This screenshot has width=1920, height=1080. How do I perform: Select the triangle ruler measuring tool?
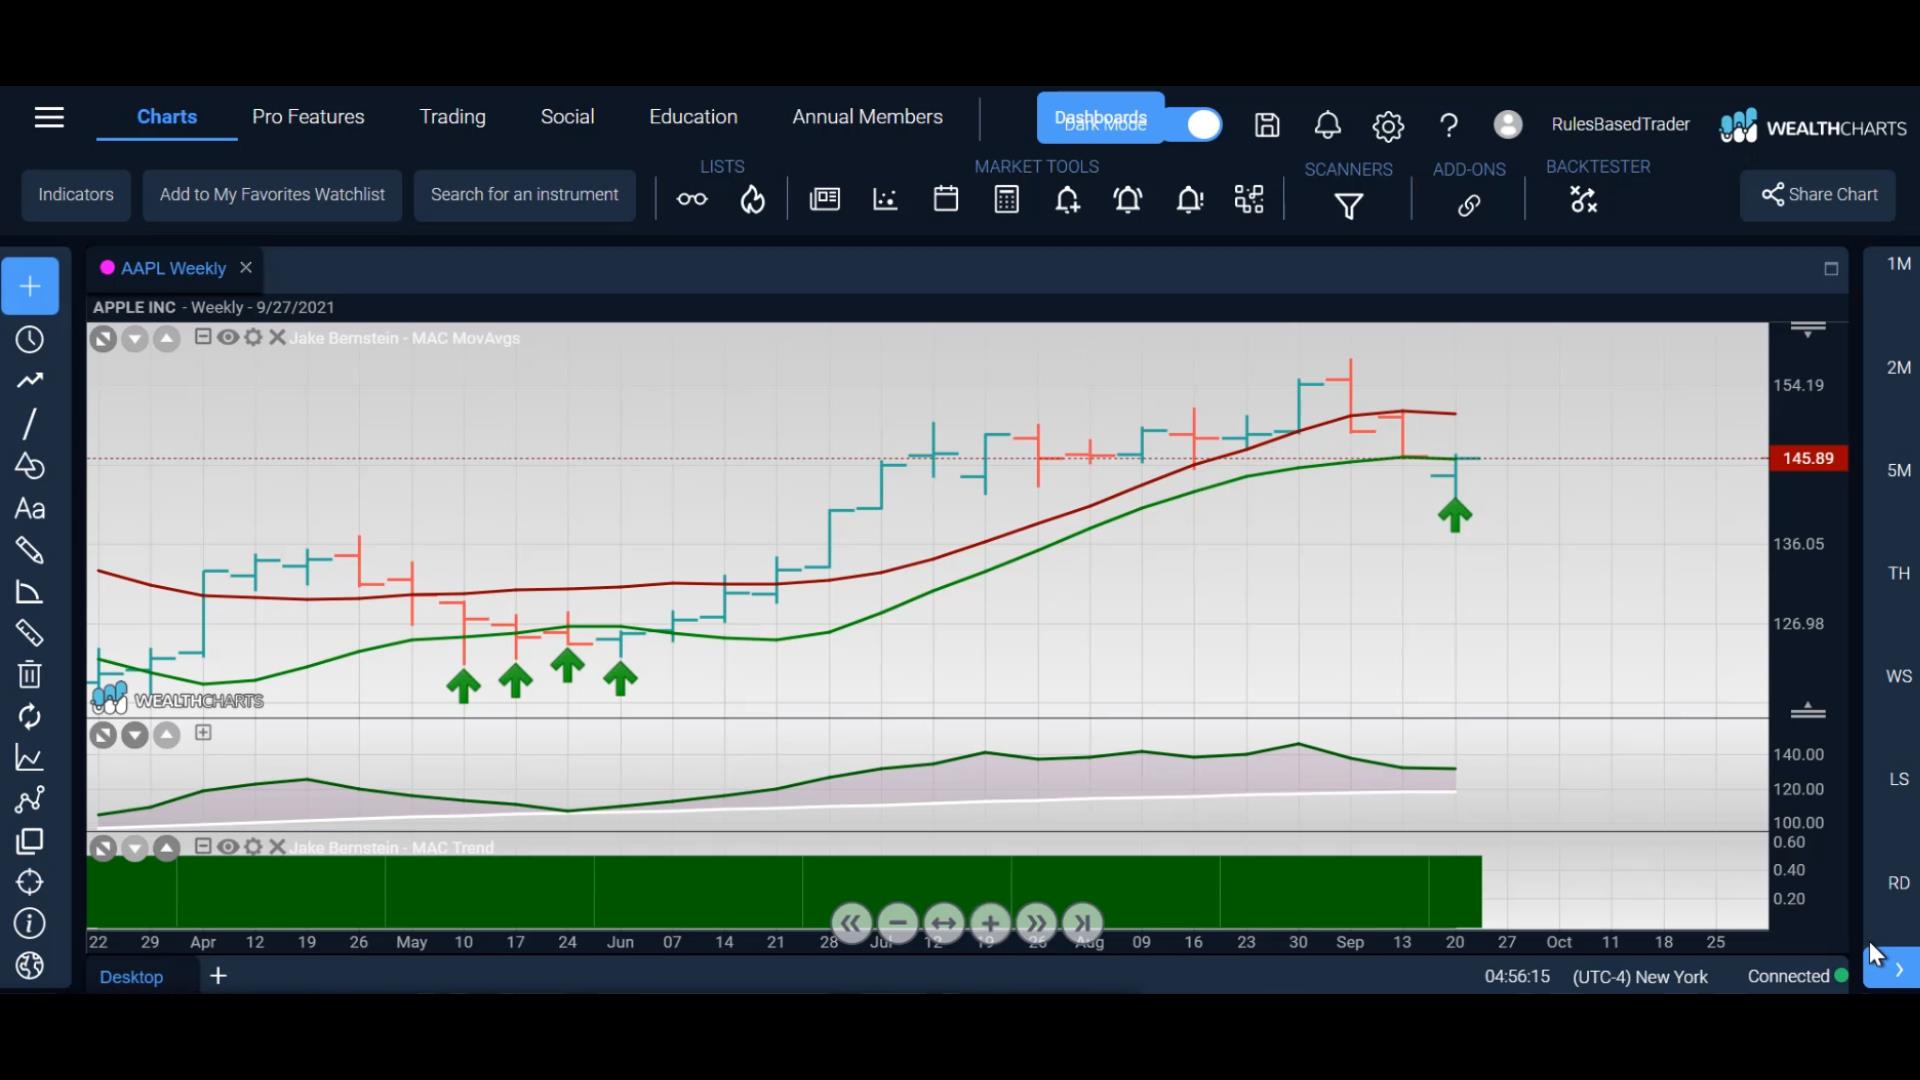pyautogui.click(x=30, y=593)
